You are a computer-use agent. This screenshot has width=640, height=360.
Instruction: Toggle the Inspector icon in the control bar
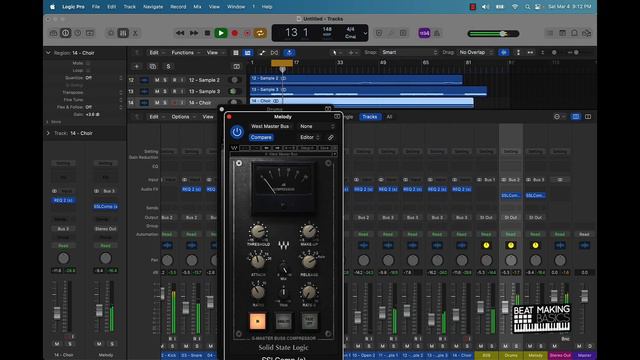click(65, 33)
